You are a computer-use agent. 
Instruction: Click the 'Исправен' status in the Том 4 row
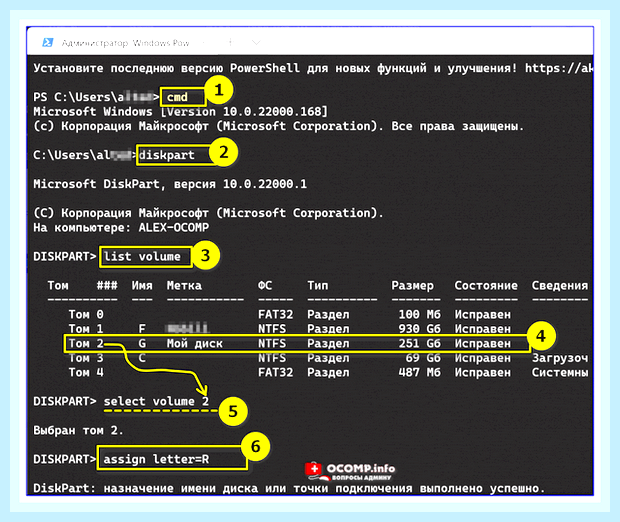482,372
